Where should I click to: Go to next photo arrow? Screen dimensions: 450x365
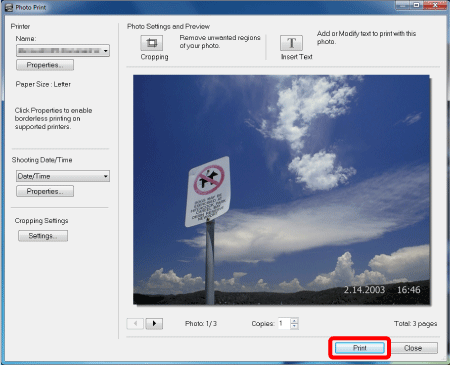(x=154, y=323)
